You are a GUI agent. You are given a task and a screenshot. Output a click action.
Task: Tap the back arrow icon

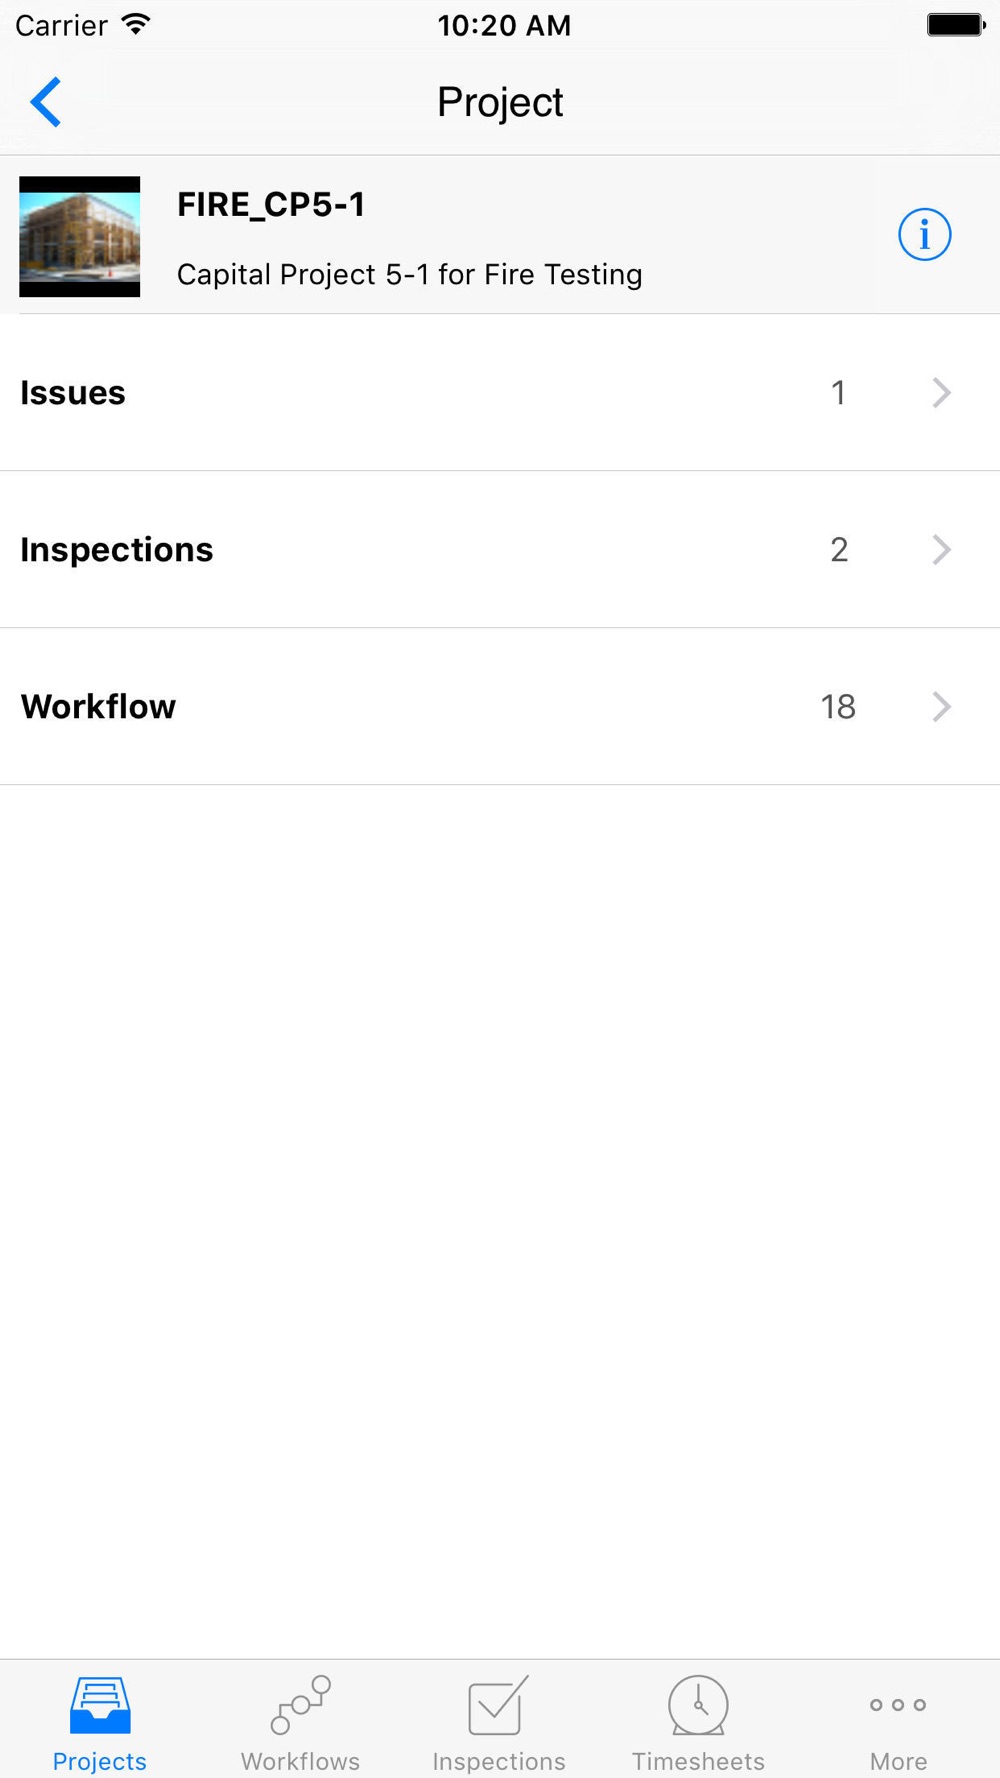(46, 102)
